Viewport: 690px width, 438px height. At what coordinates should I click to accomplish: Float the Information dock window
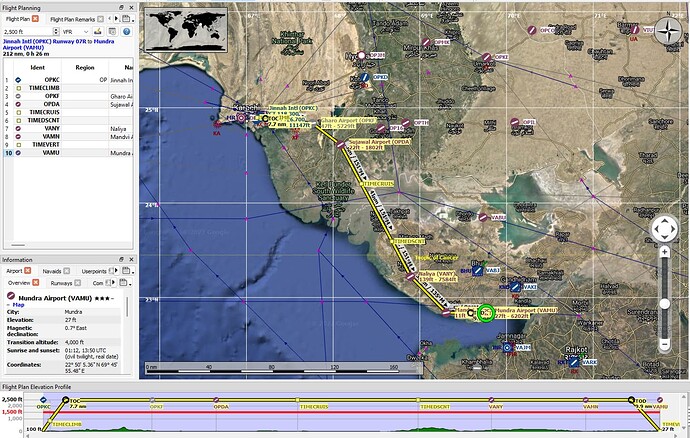point(121,259)
